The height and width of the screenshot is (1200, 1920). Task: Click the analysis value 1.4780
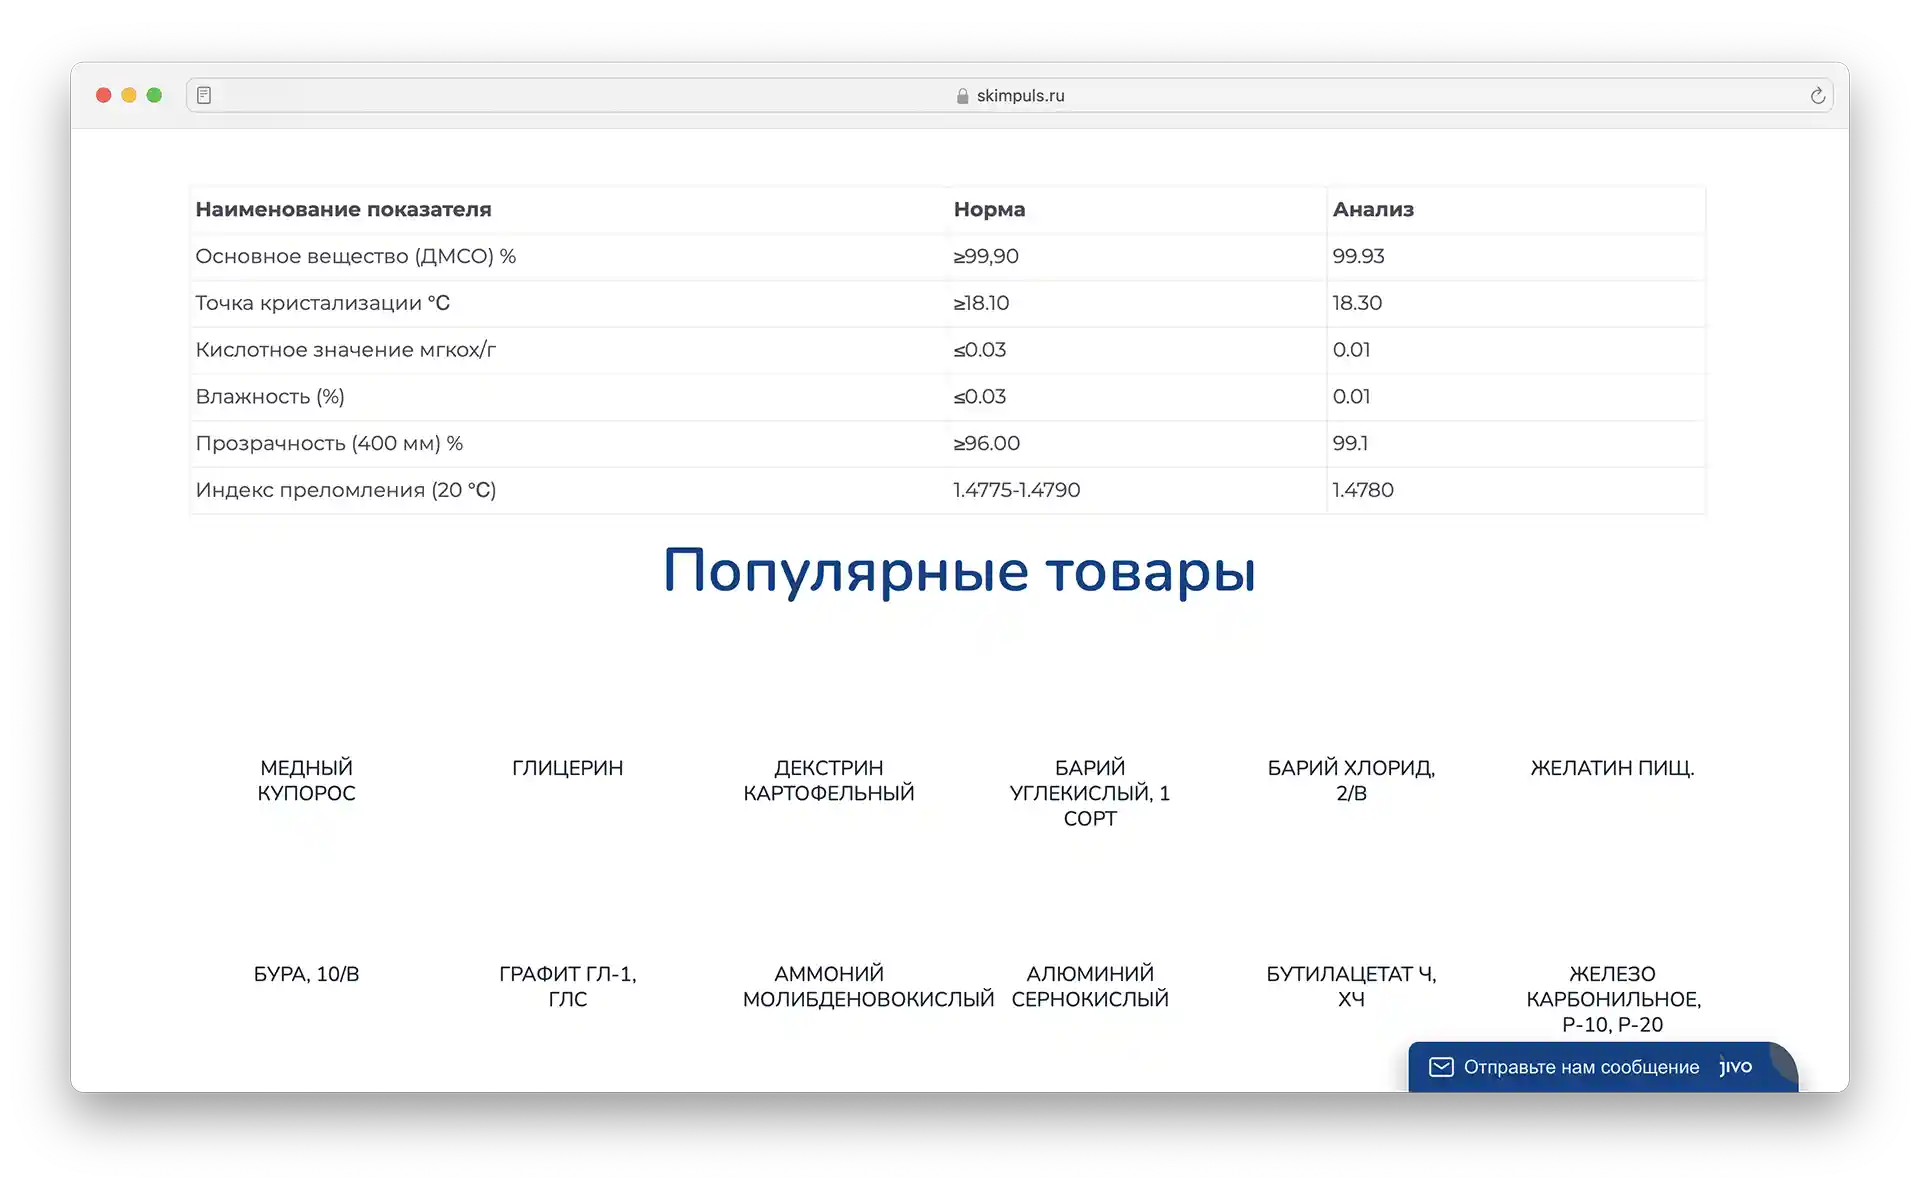click(x=1363, y=490)
